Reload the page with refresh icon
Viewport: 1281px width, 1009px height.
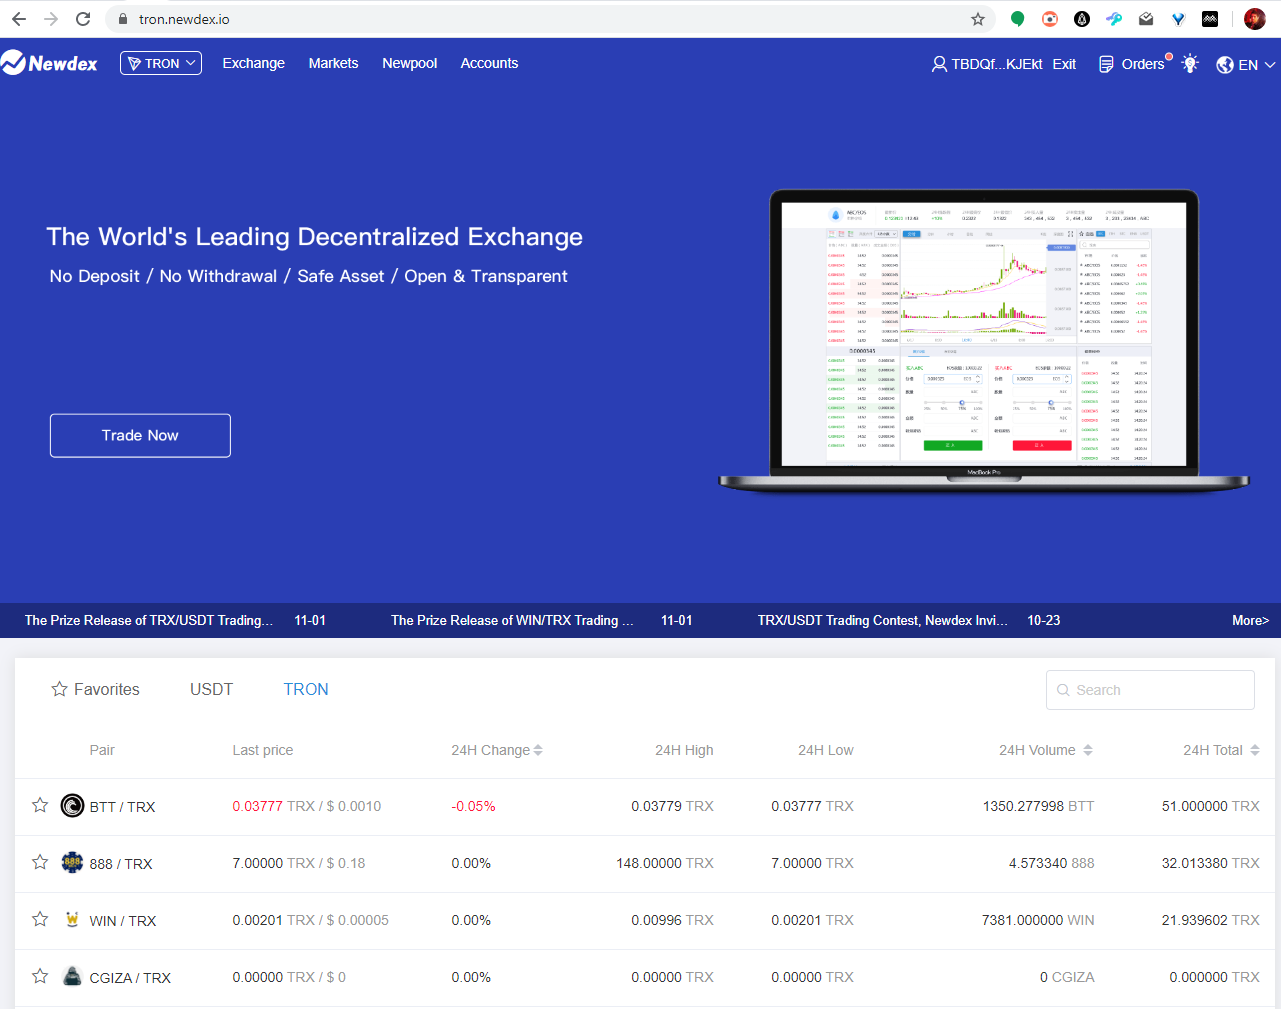83,19
